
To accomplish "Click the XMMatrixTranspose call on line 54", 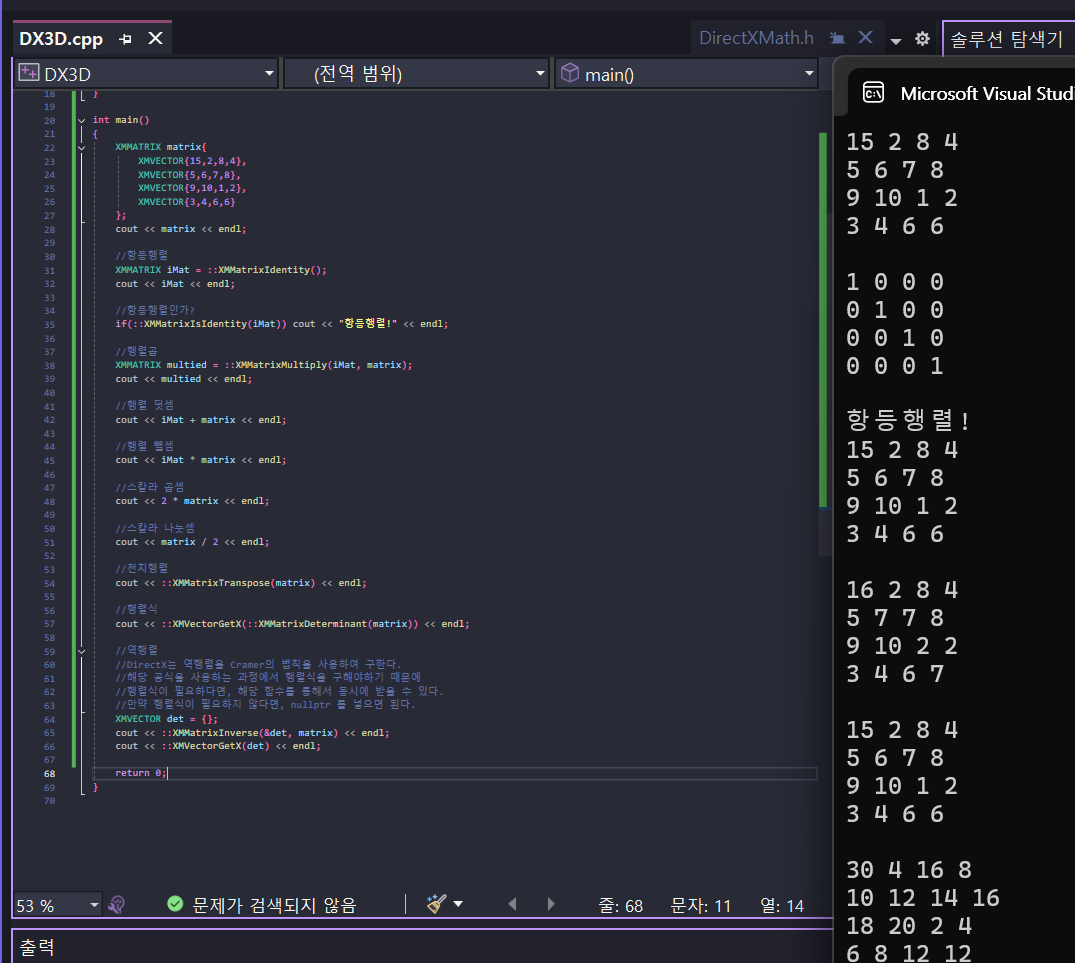I will pos(239,583).
